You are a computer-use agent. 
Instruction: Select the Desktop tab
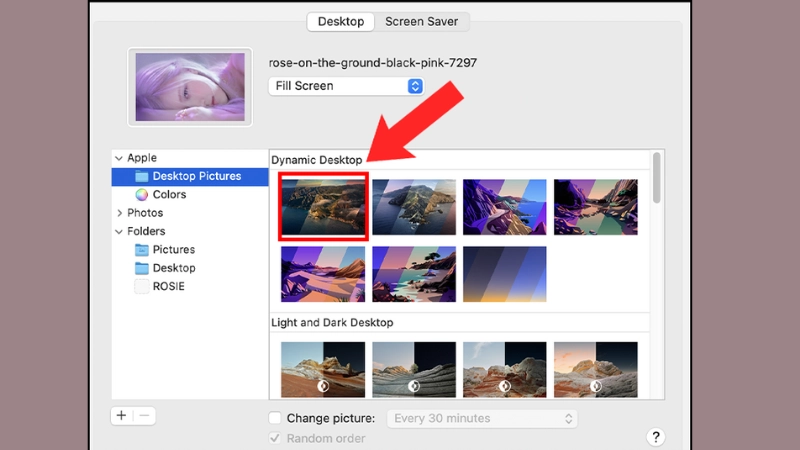pos(341,21)
